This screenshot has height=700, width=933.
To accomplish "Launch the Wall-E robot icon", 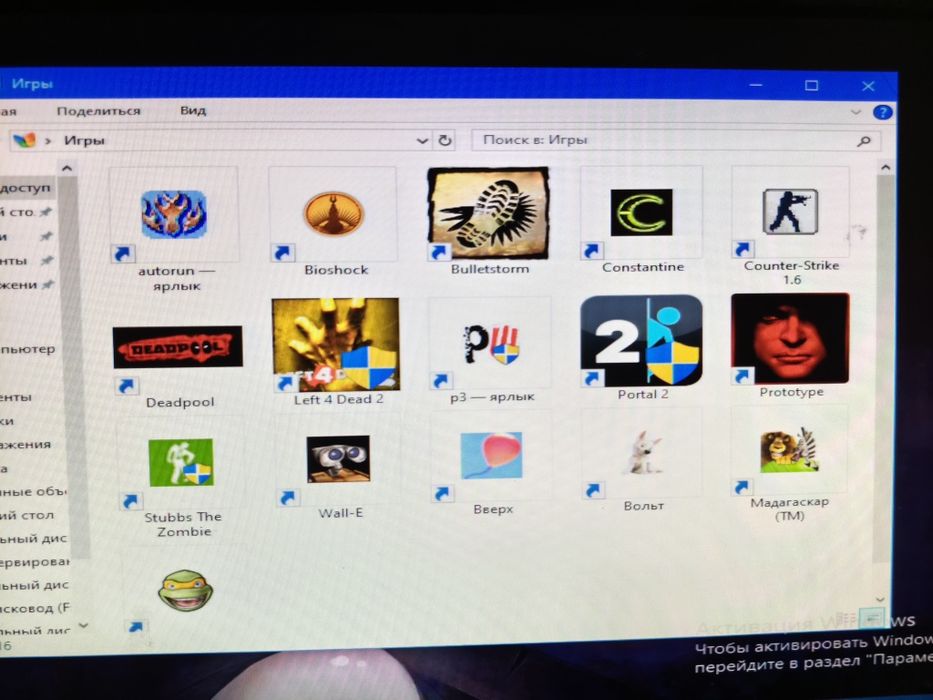I will (x=338, y=459).
